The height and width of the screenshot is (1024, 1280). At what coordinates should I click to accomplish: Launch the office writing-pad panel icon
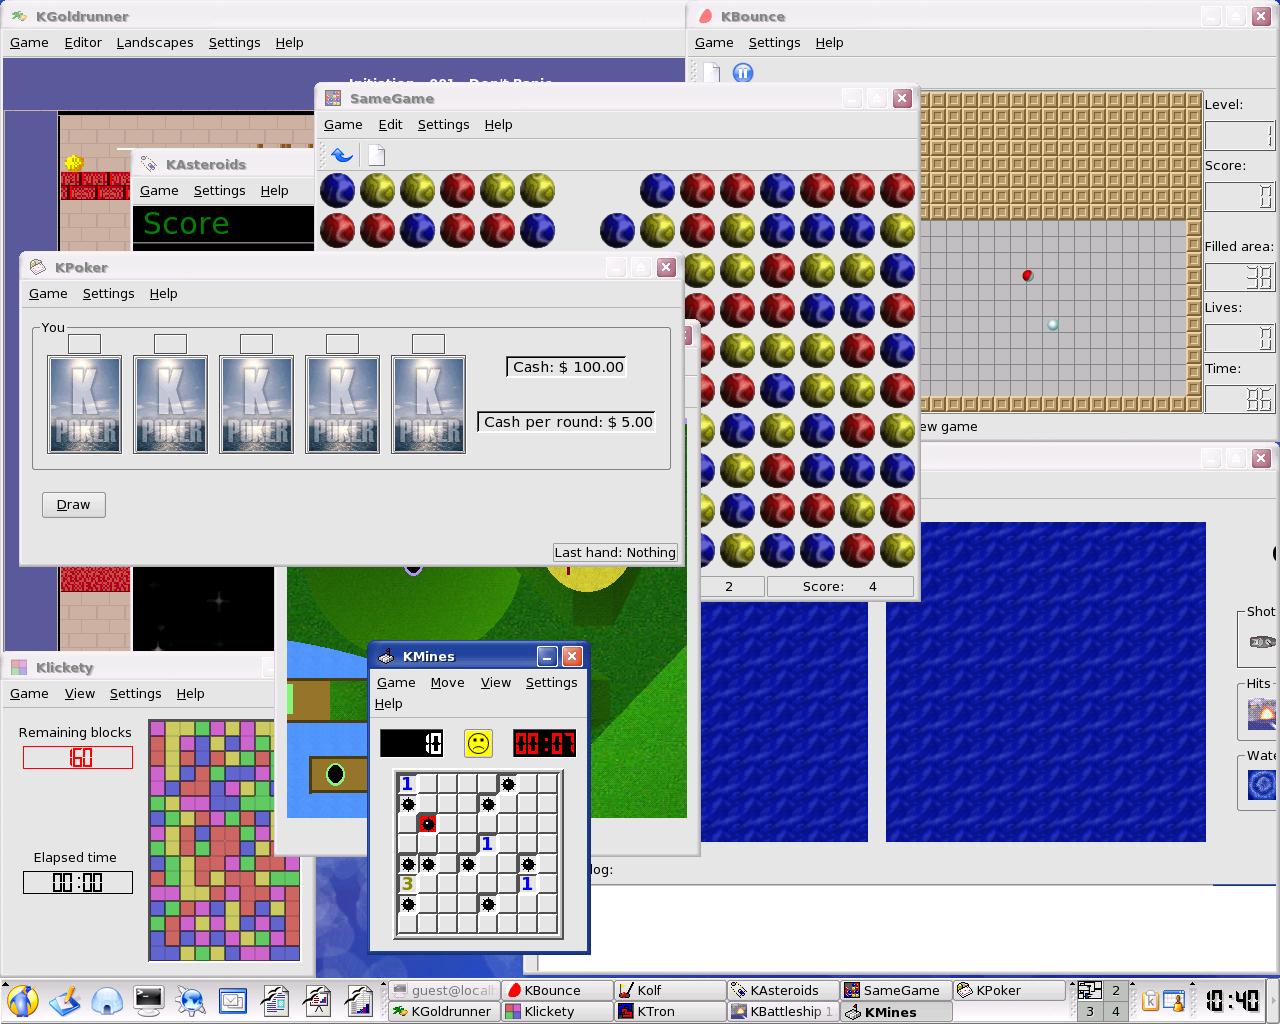[65, 1000]
